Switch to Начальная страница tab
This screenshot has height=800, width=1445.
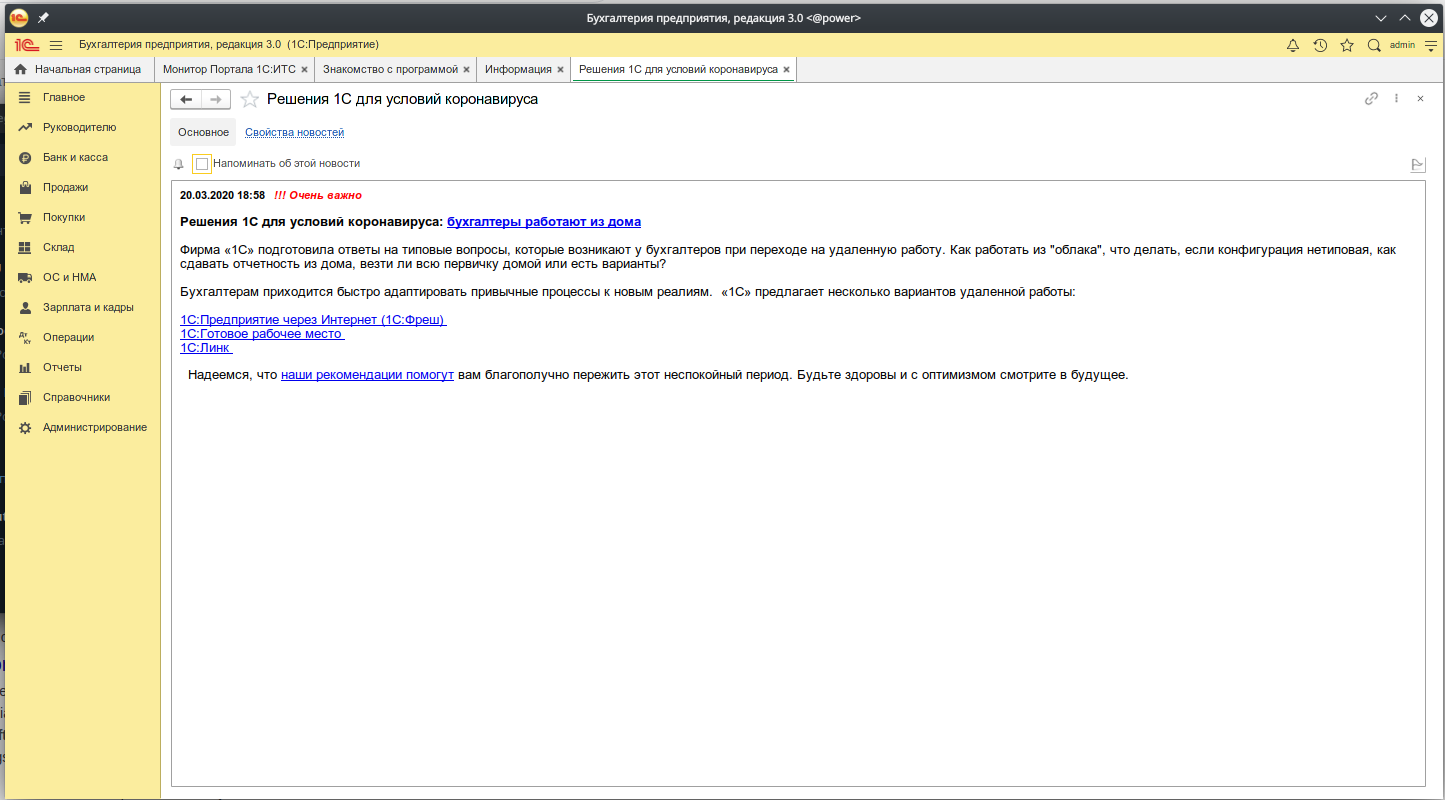[x=78, y=69]
